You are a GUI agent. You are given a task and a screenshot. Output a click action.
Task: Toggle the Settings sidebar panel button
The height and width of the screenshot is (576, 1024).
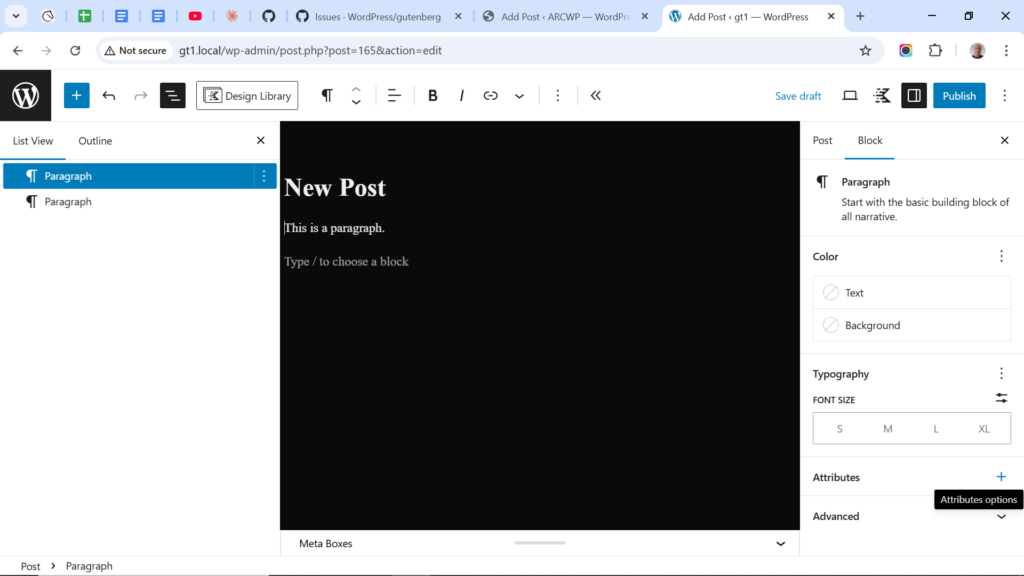(913, 96)
